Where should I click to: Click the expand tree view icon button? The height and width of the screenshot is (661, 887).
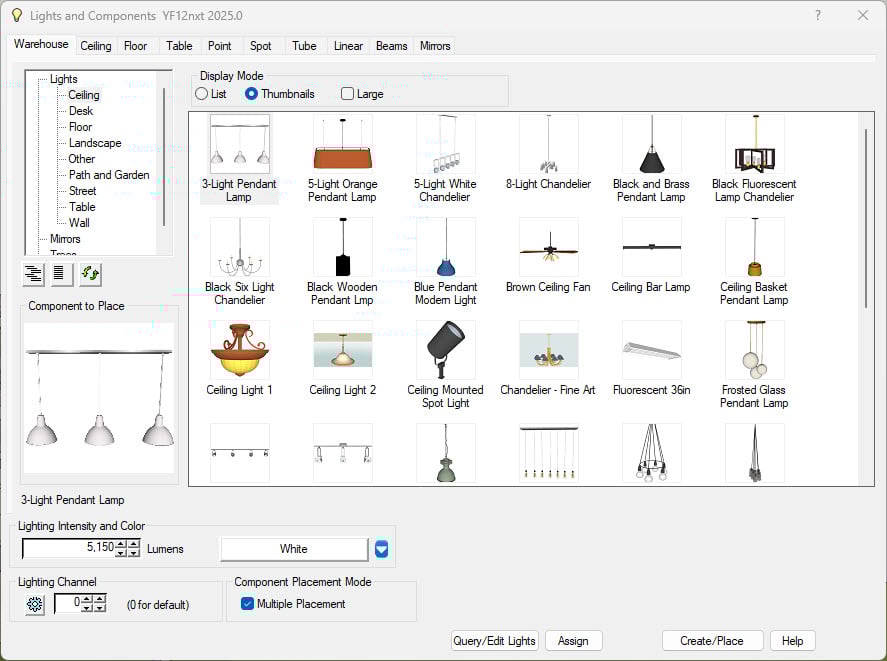click(34, 273)
